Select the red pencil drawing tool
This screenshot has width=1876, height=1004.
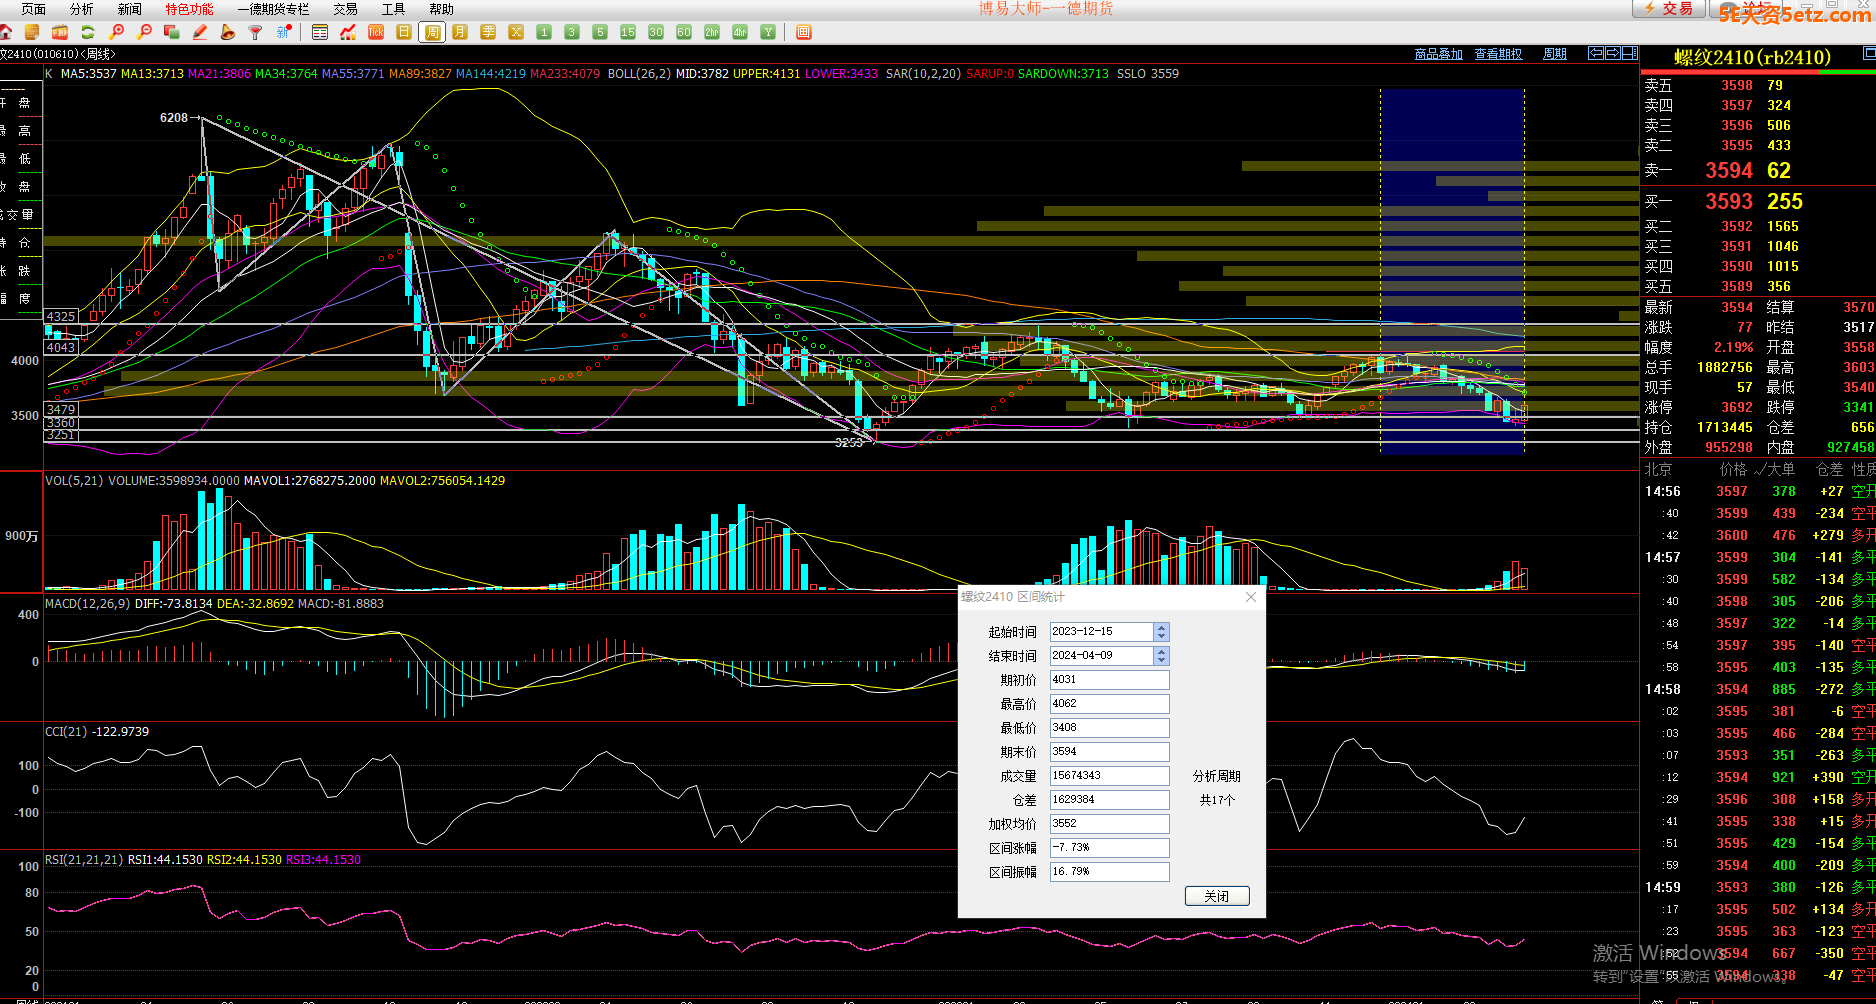[200, 32]
